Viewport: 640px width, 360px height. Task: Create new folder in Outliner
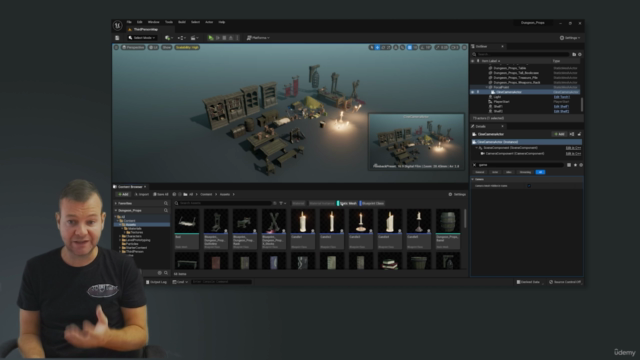[574, 54]
